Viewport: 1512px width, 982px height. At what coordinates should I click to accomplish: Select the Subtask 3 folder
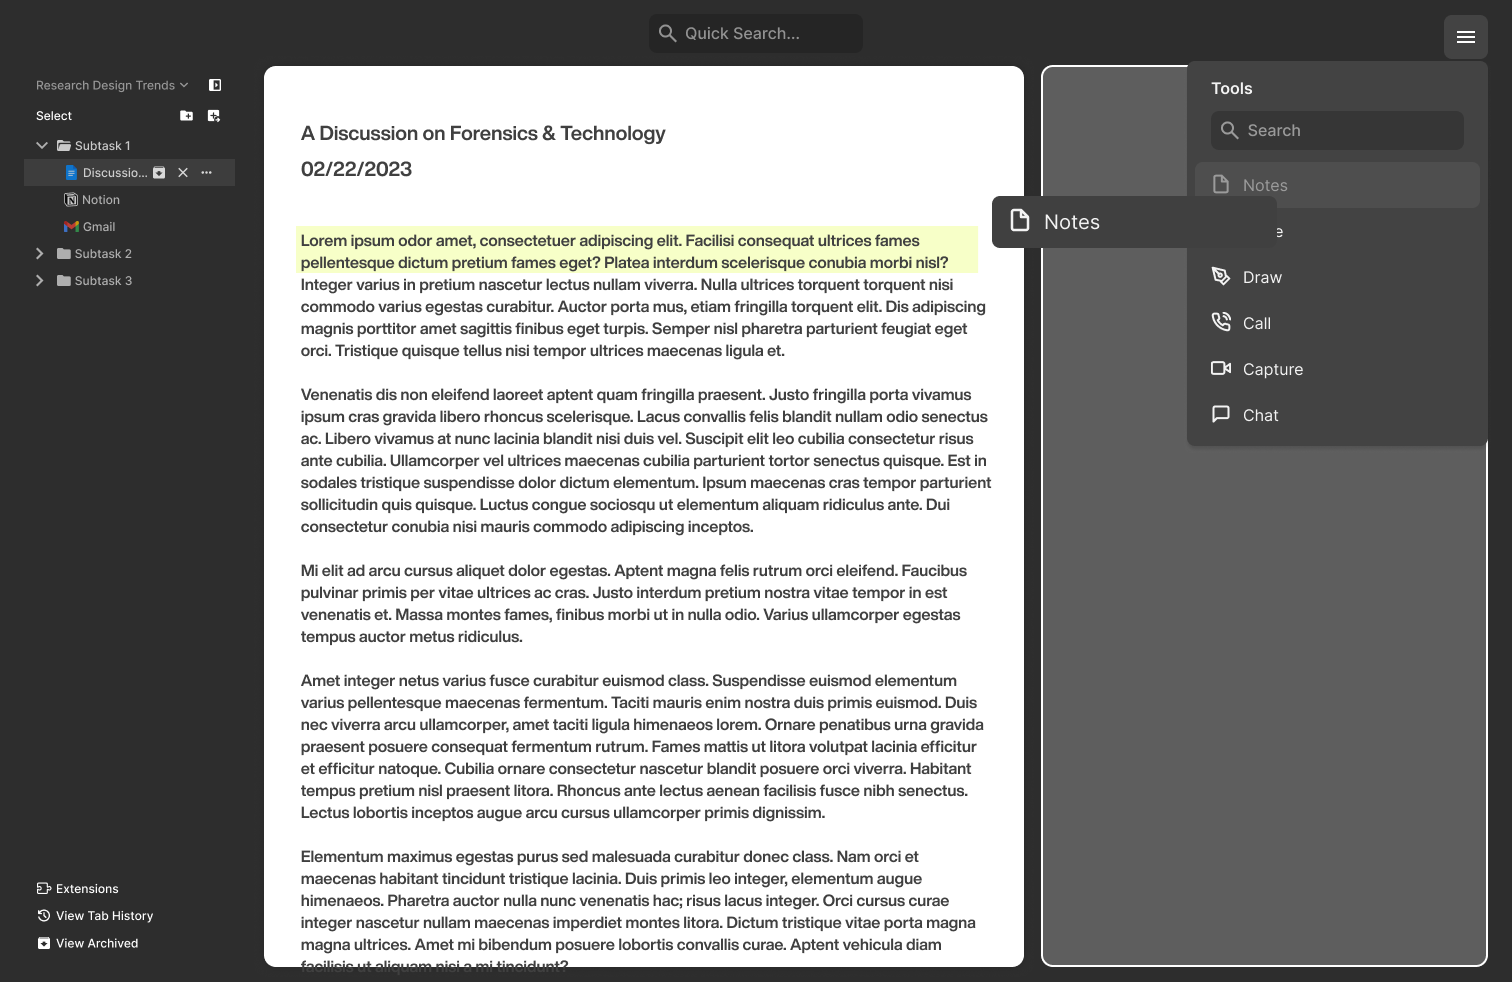click(94, 281)
